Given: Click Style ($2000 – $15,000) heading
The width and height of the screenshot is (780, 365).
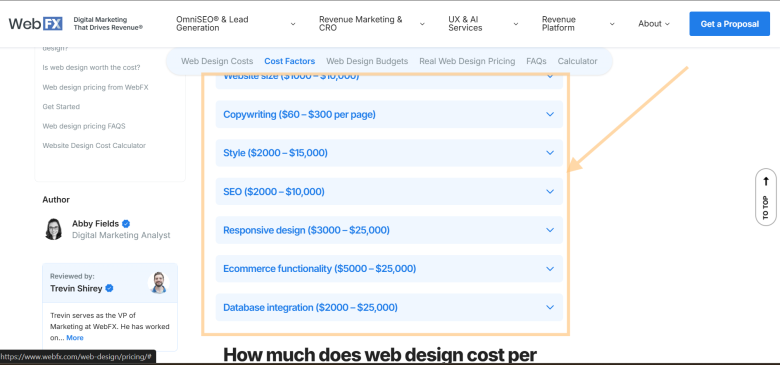Looking at the screenshot, I should [276, 153].
